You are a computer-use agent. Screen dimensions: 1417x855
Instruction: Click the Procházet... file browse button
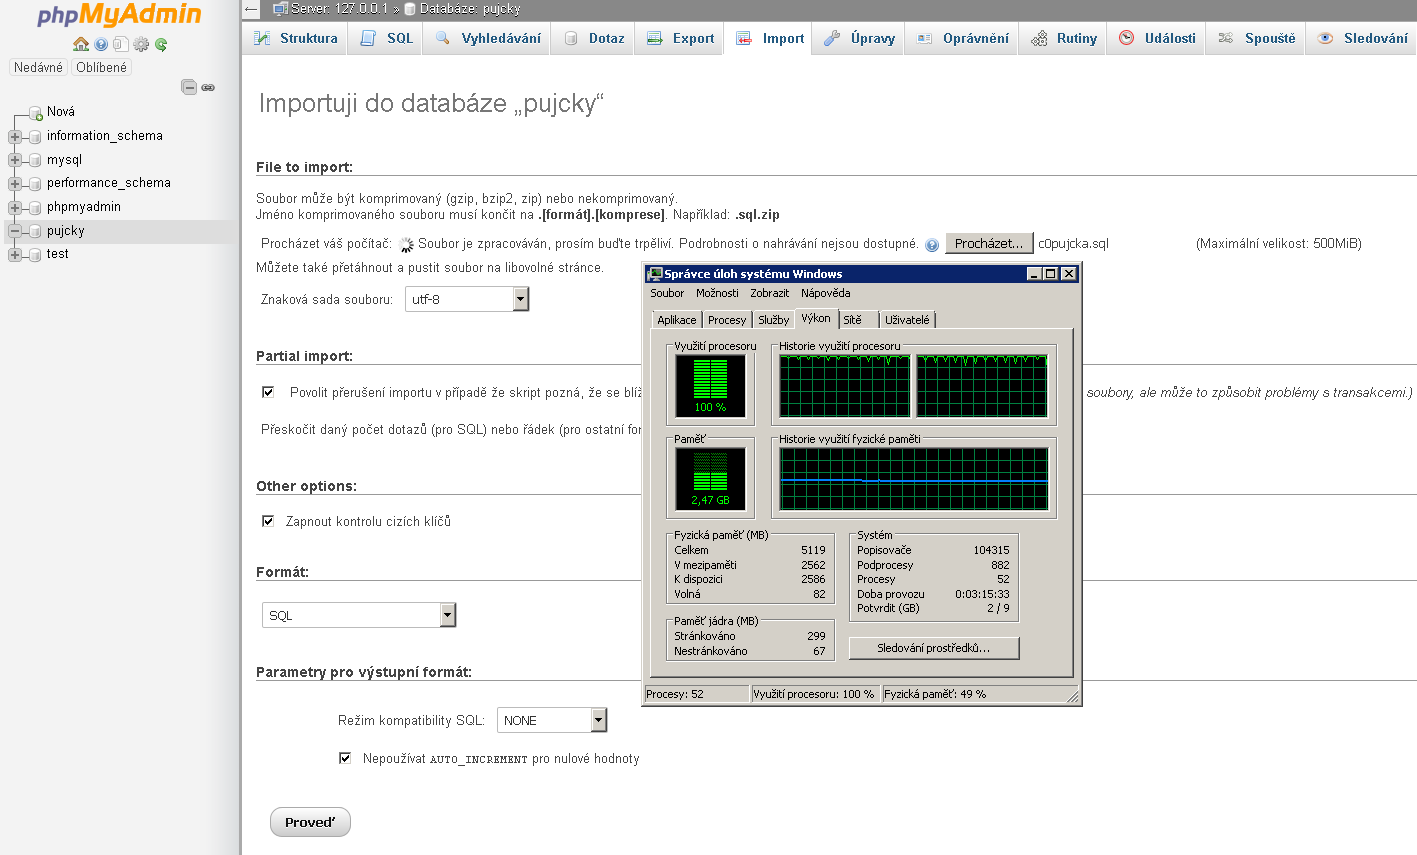[989, 243]
